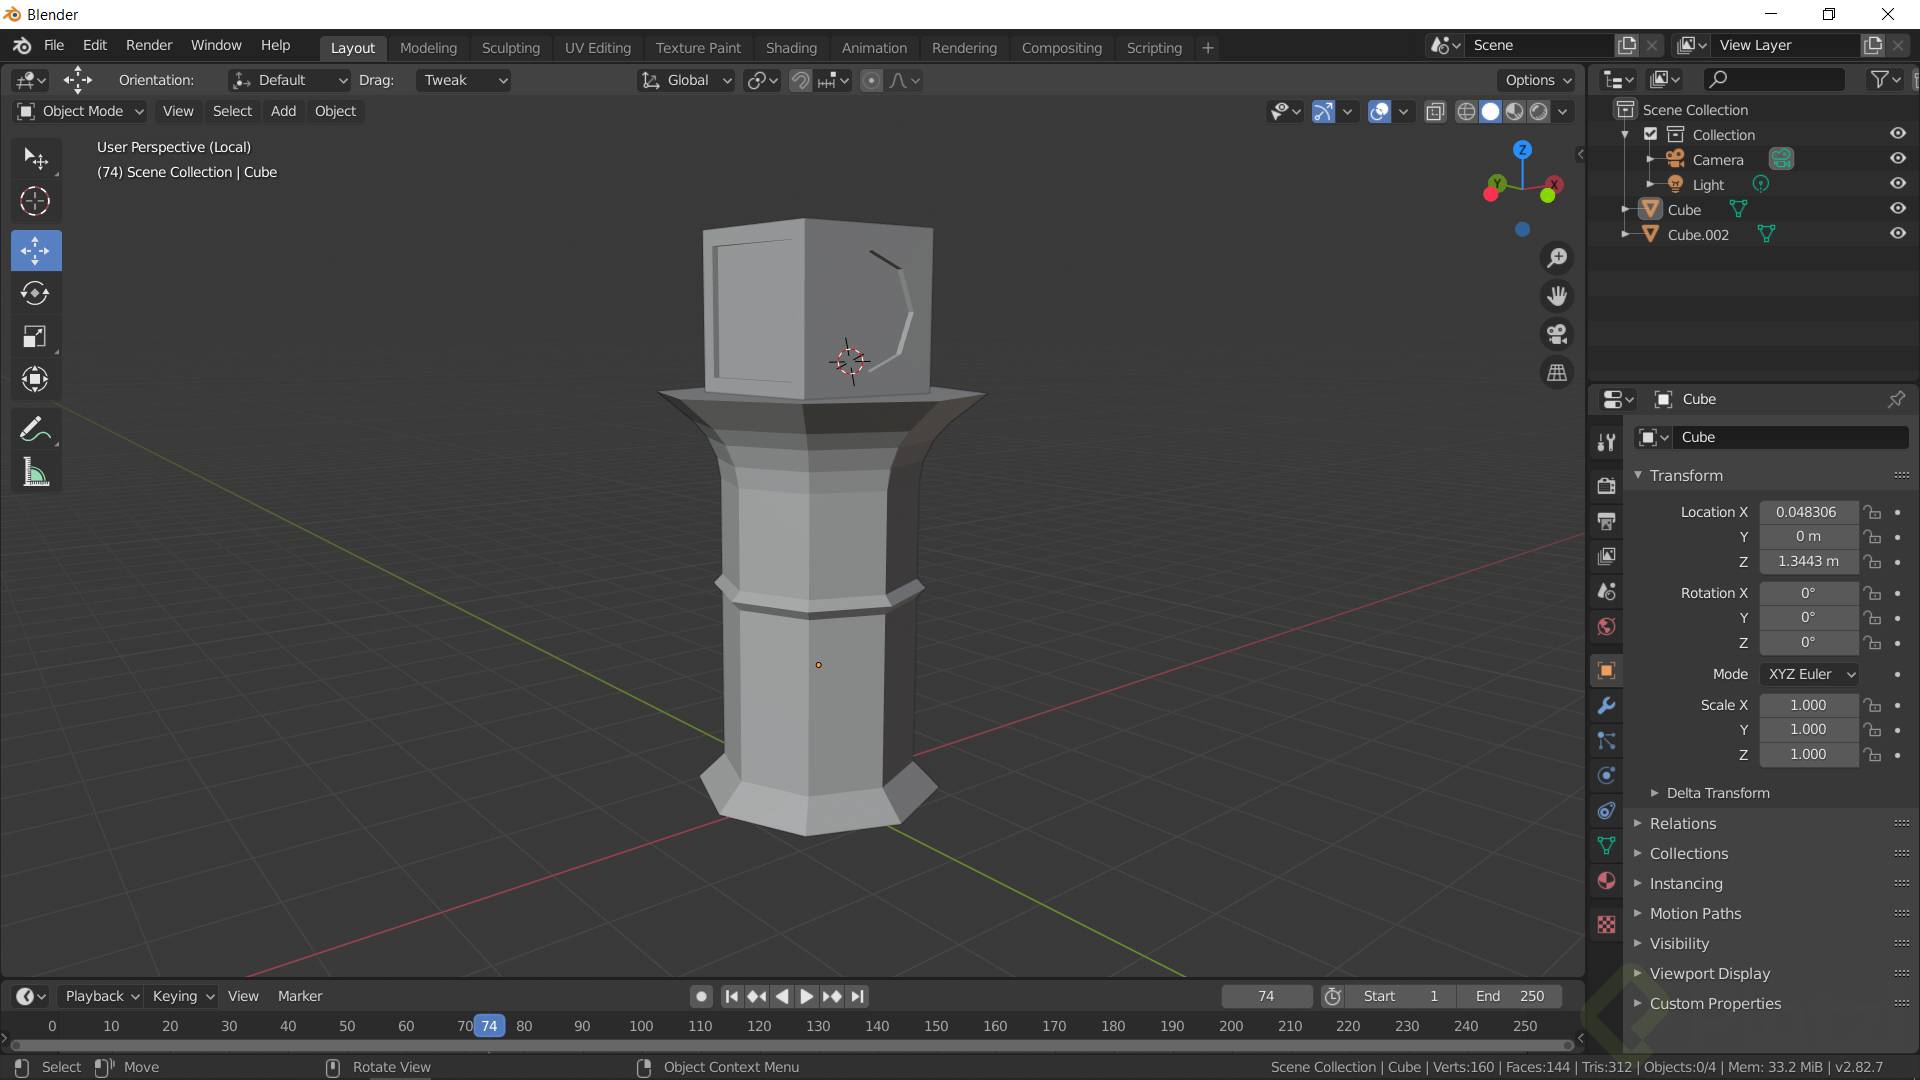Toggle camera view in the viewport

1557,334
